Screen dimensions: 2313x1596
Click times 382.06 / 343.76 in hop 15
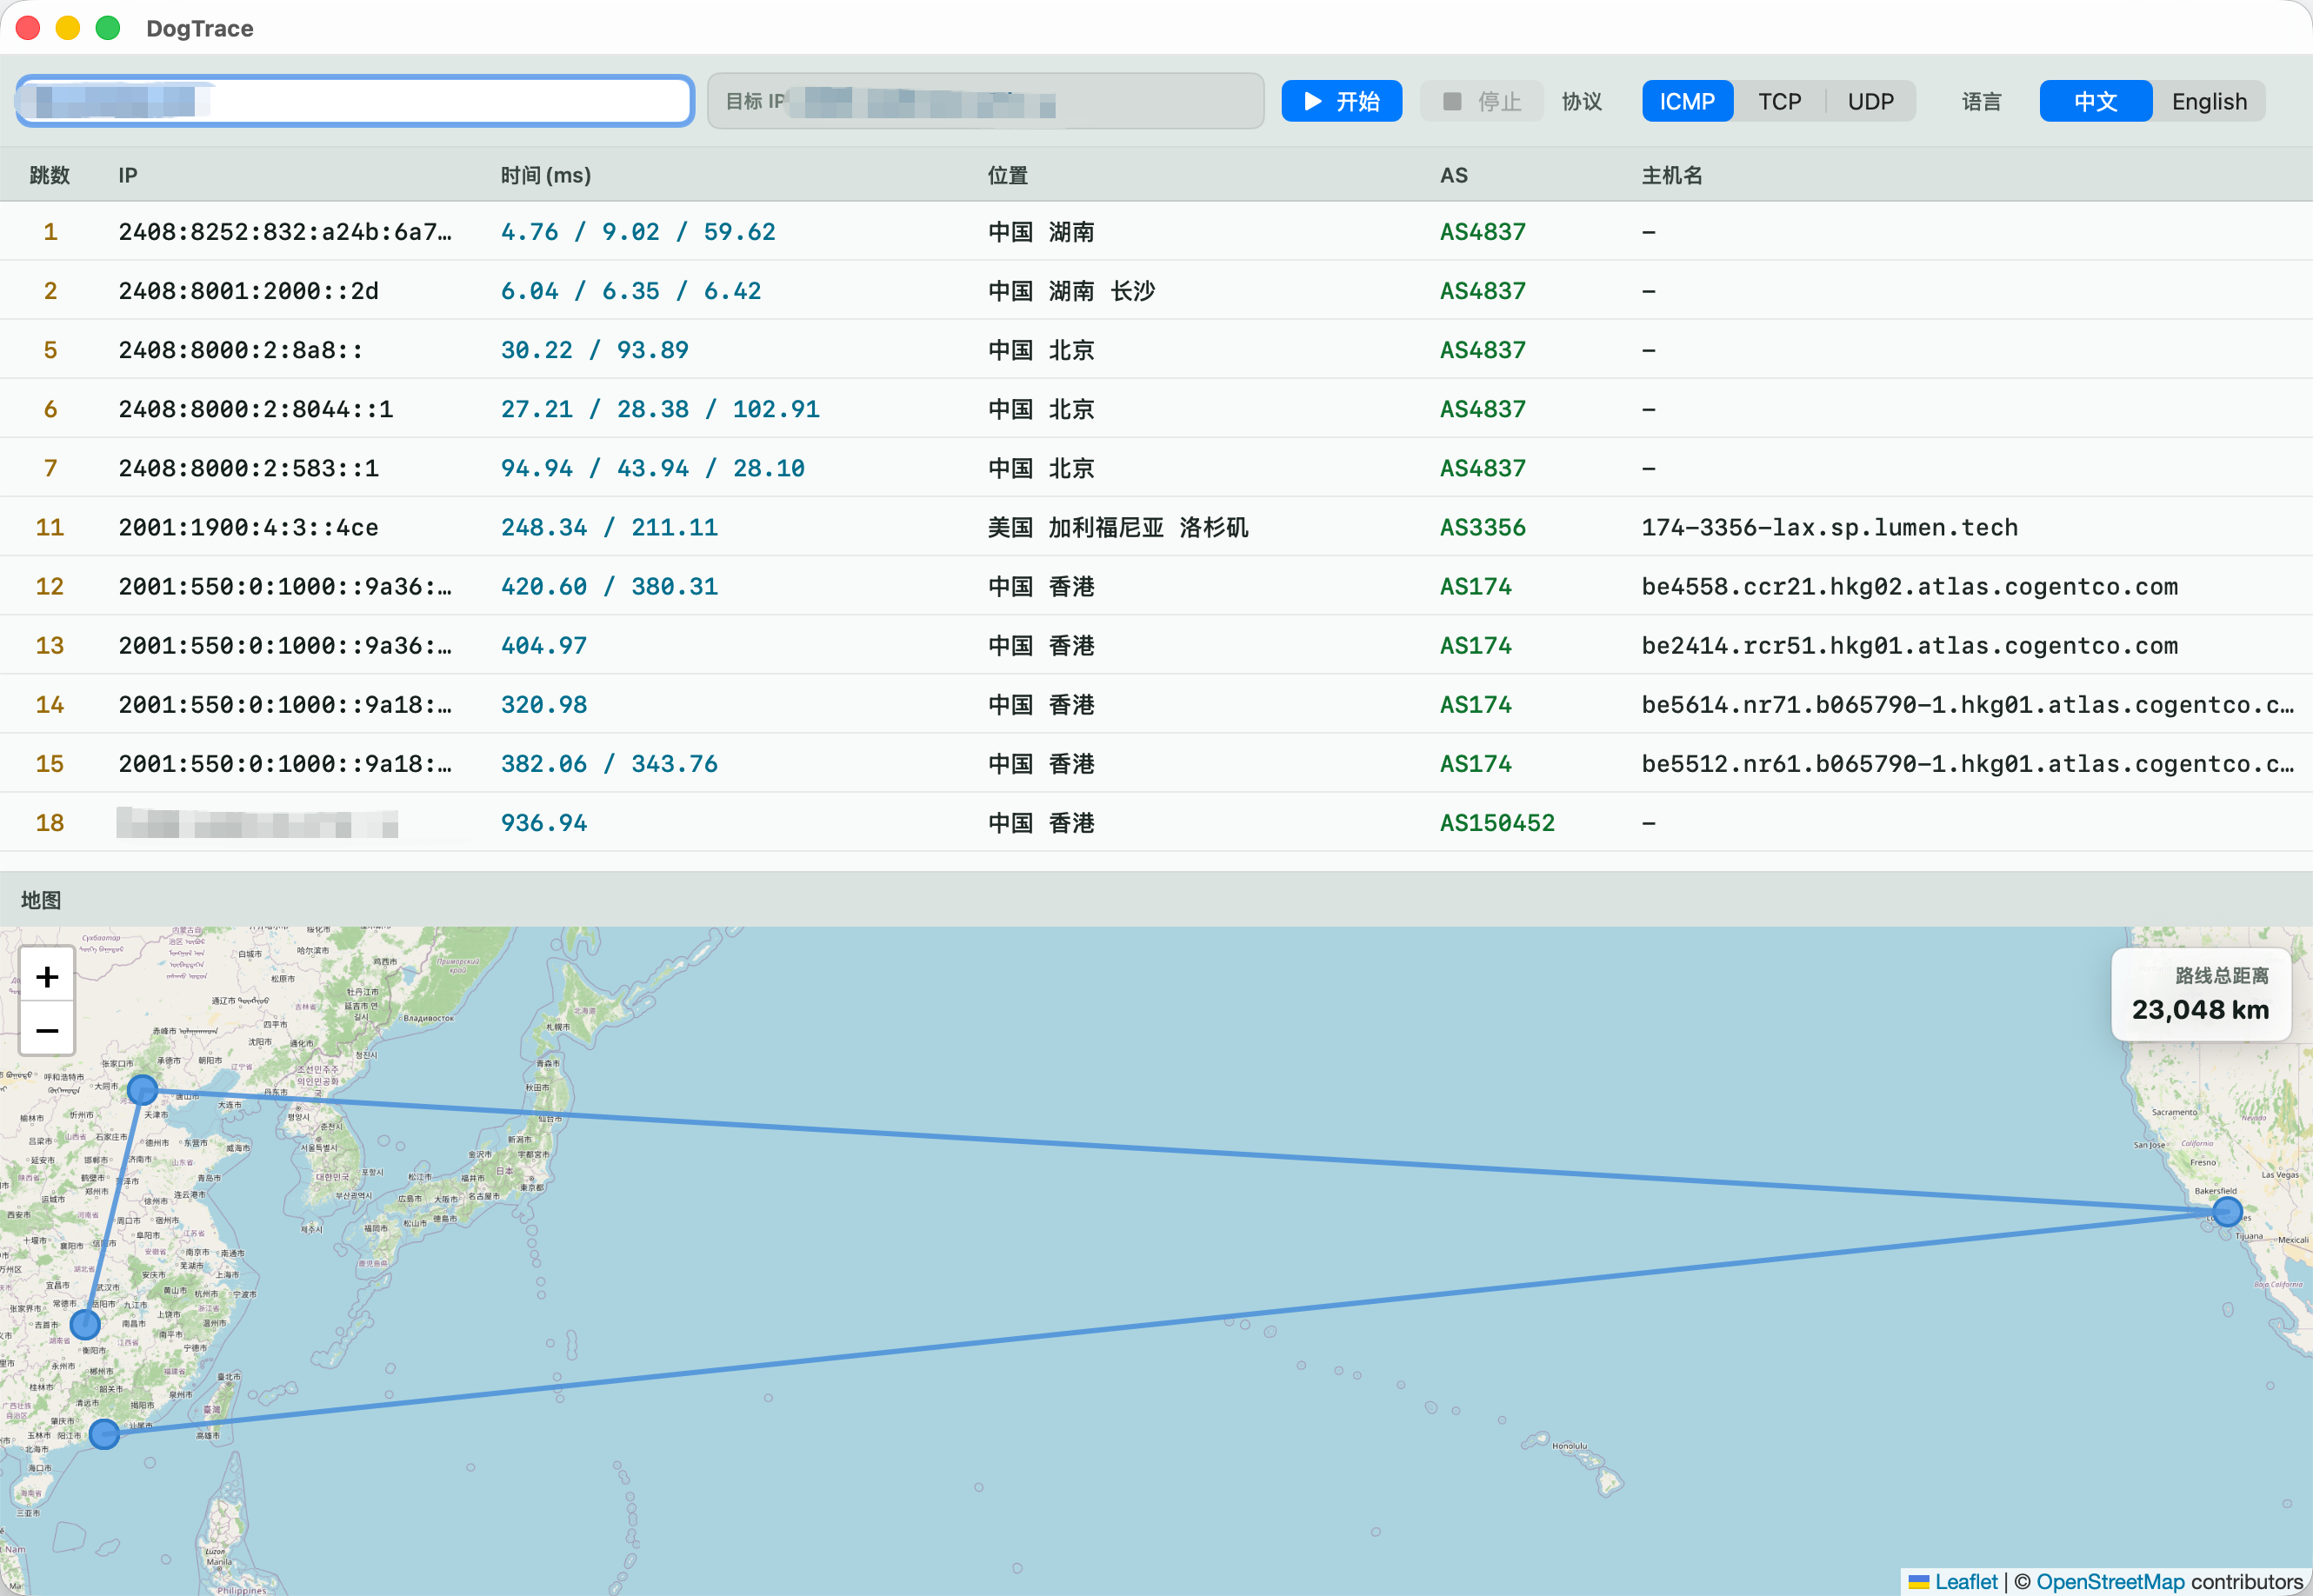pyautogui.click(x=610, y=763)
